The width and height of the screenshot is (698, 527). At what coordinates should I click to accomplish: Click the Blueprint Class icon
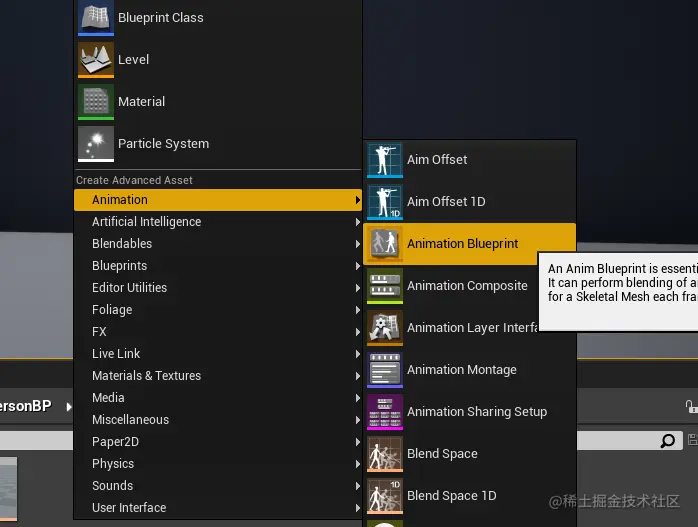tap(96, 18)
